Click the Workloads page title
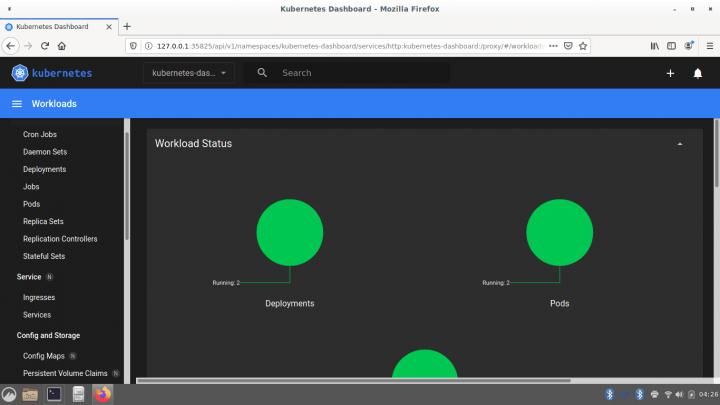Viewport: 720px width, 405px height. (x=54, y=104)
